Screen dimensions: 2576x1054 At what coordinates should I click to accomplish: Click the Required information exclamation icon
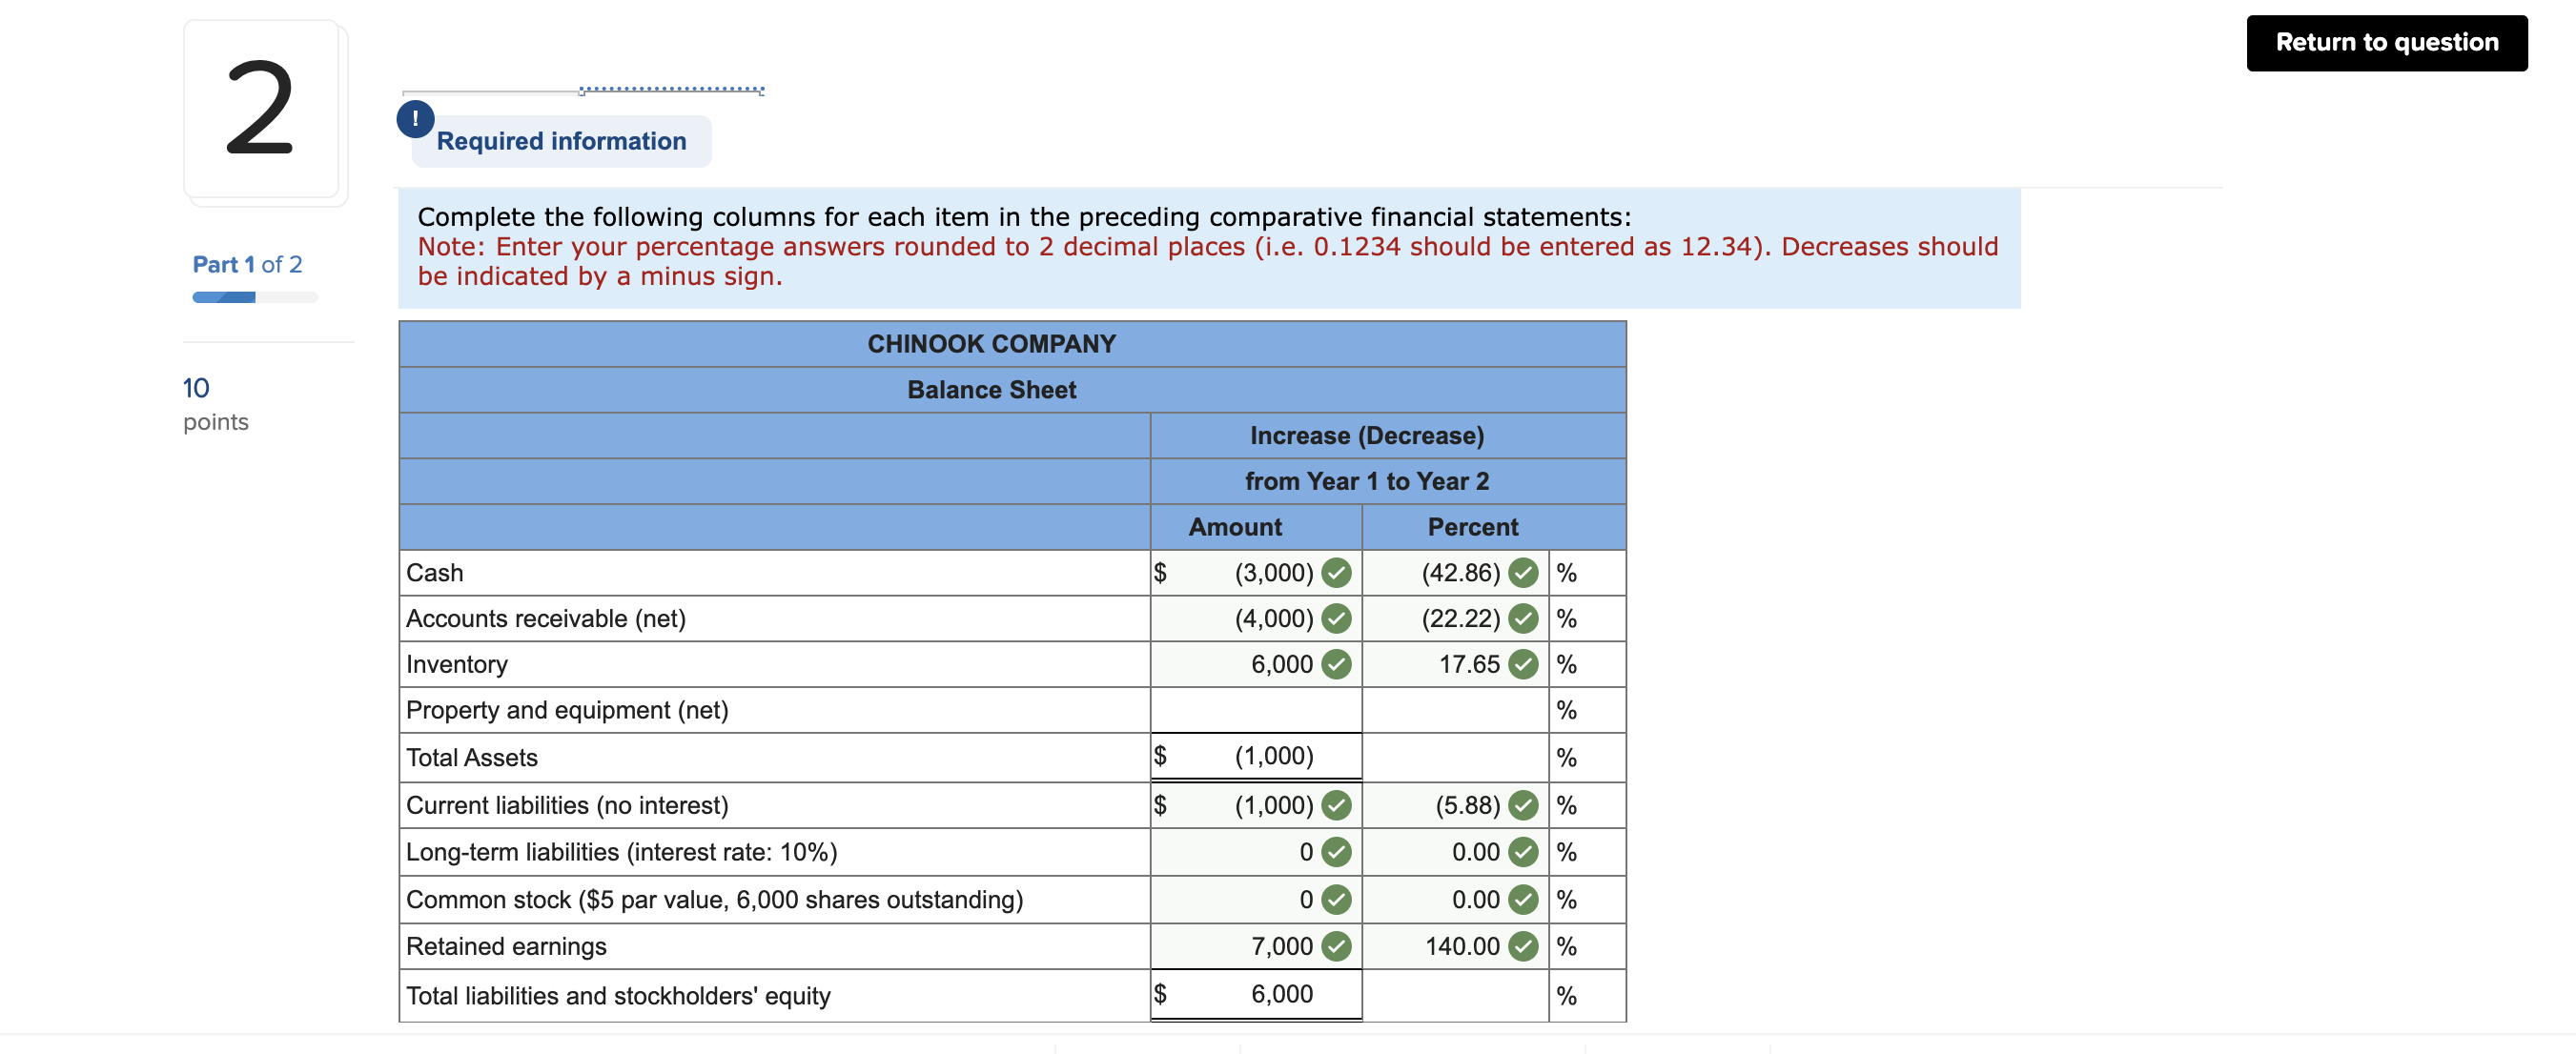point(415,119)
